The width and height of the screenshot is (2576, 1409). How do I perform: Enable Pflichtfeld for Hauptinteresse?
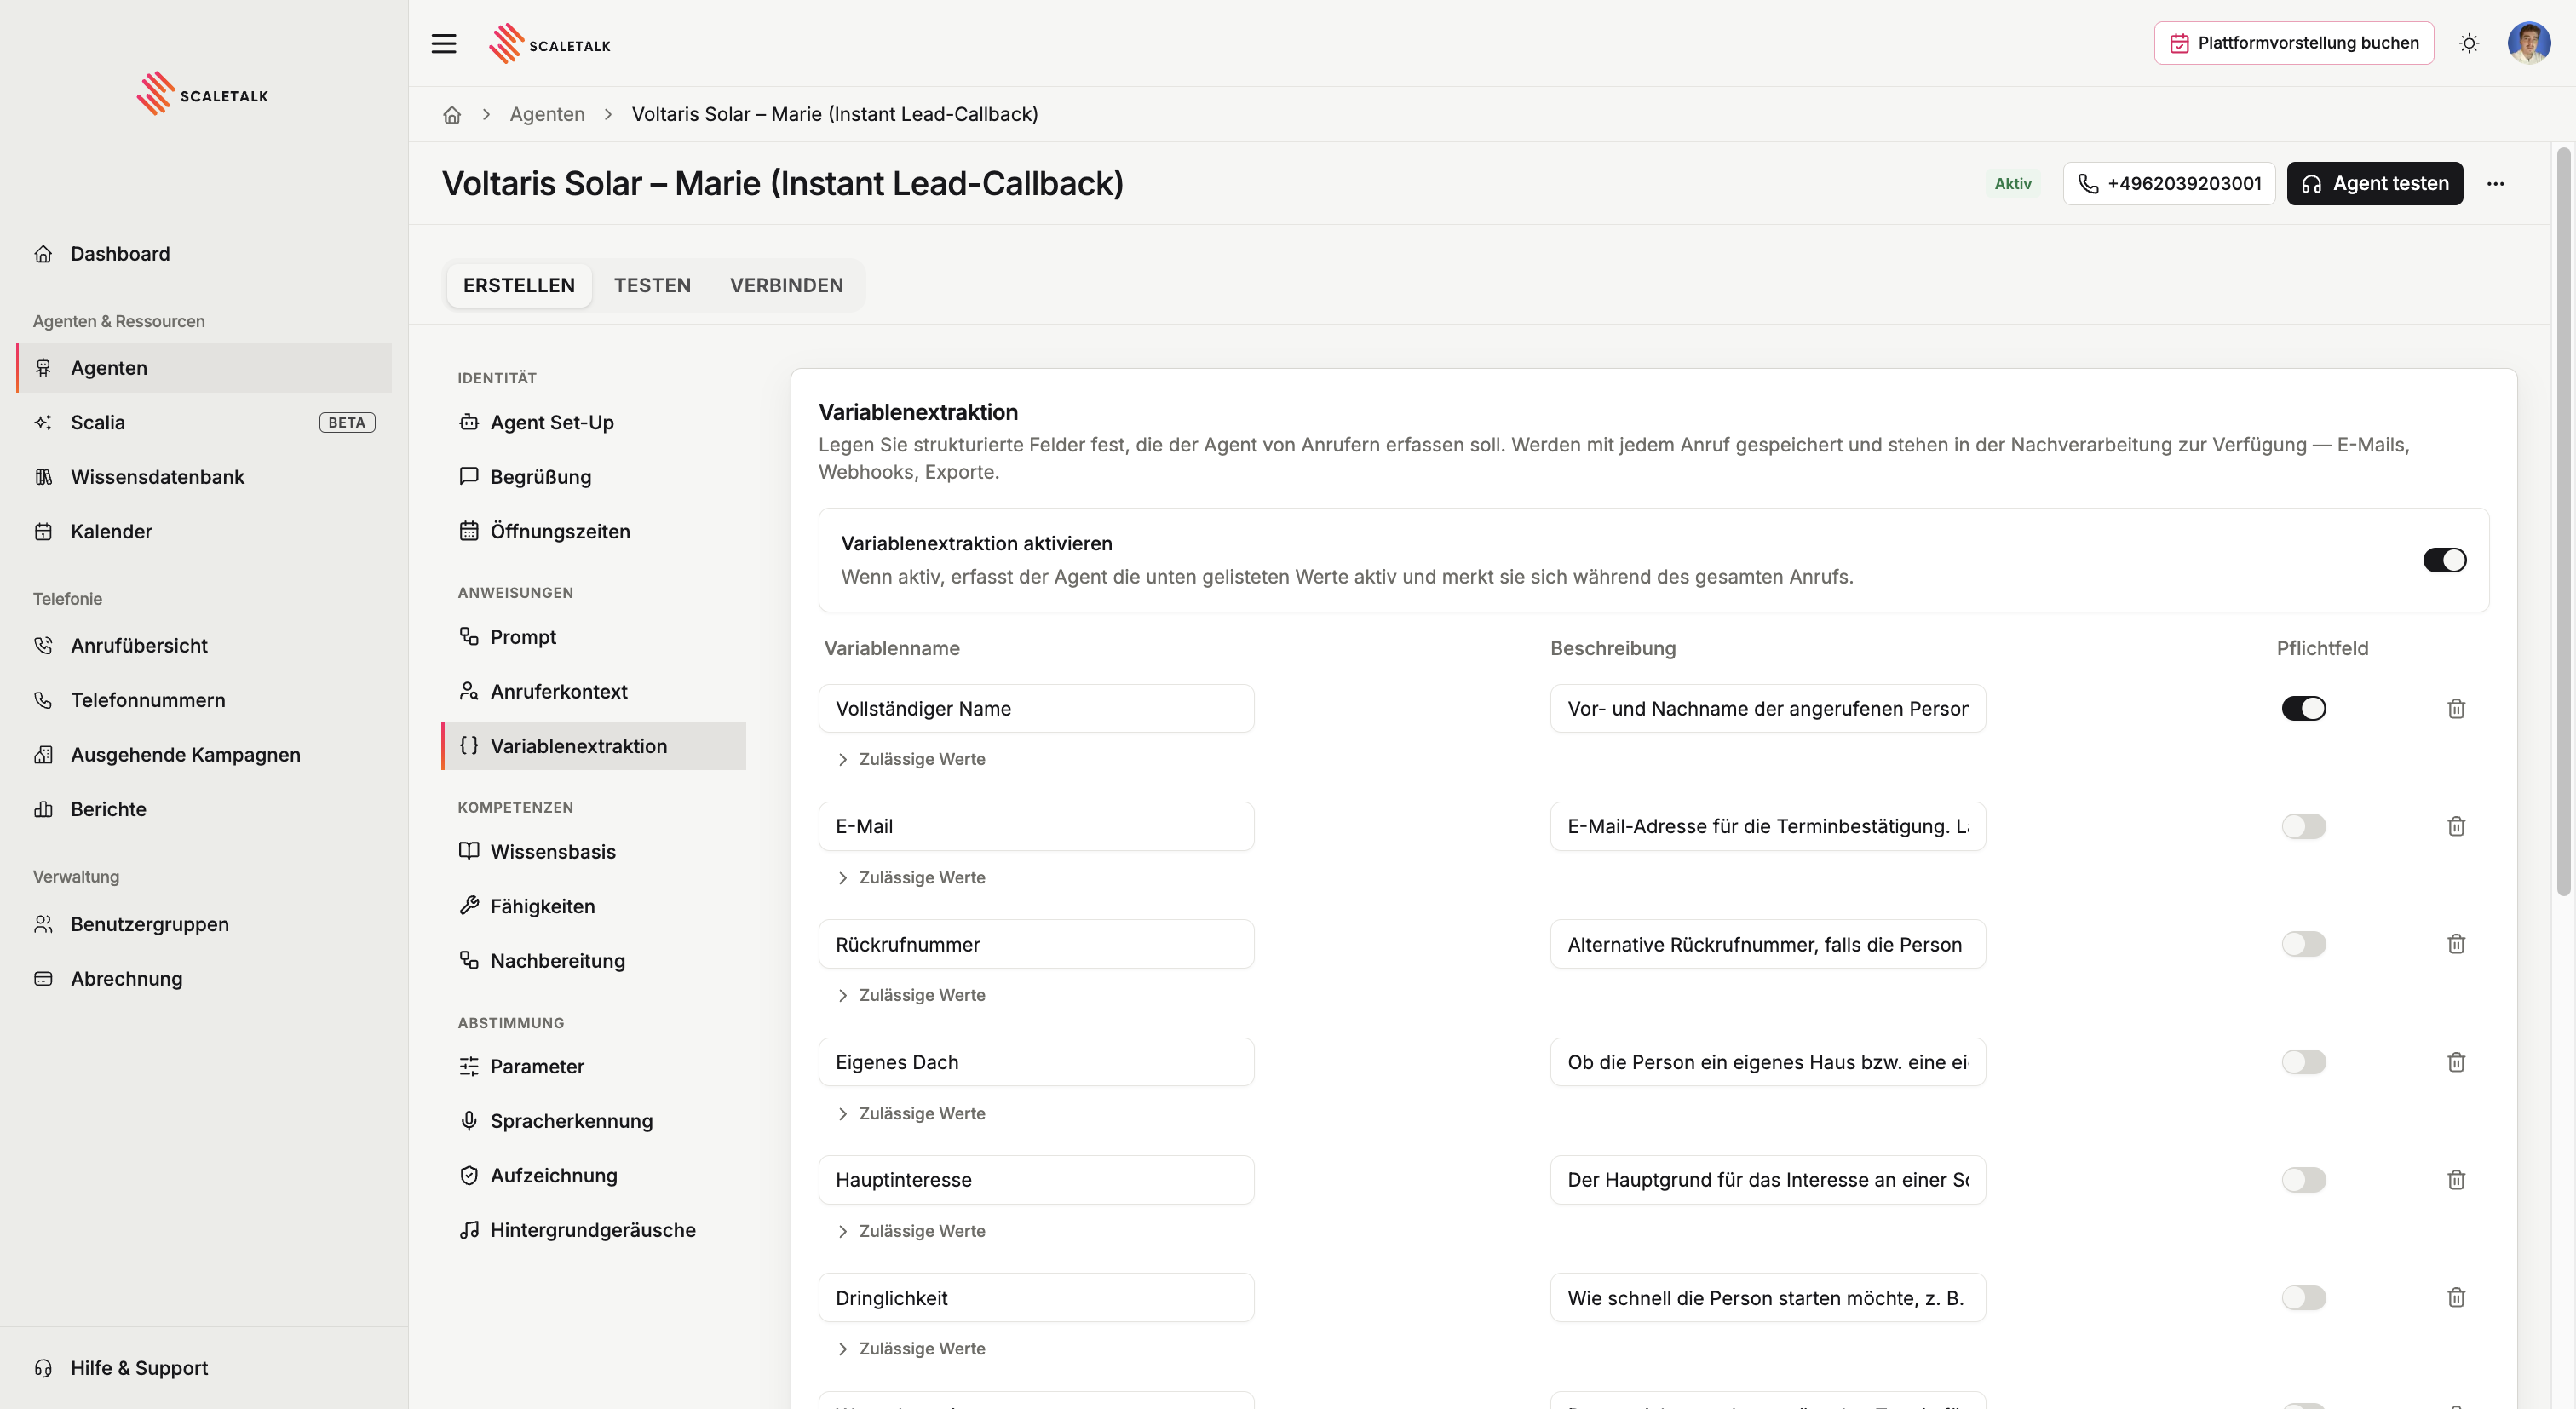point(2303,1180)
